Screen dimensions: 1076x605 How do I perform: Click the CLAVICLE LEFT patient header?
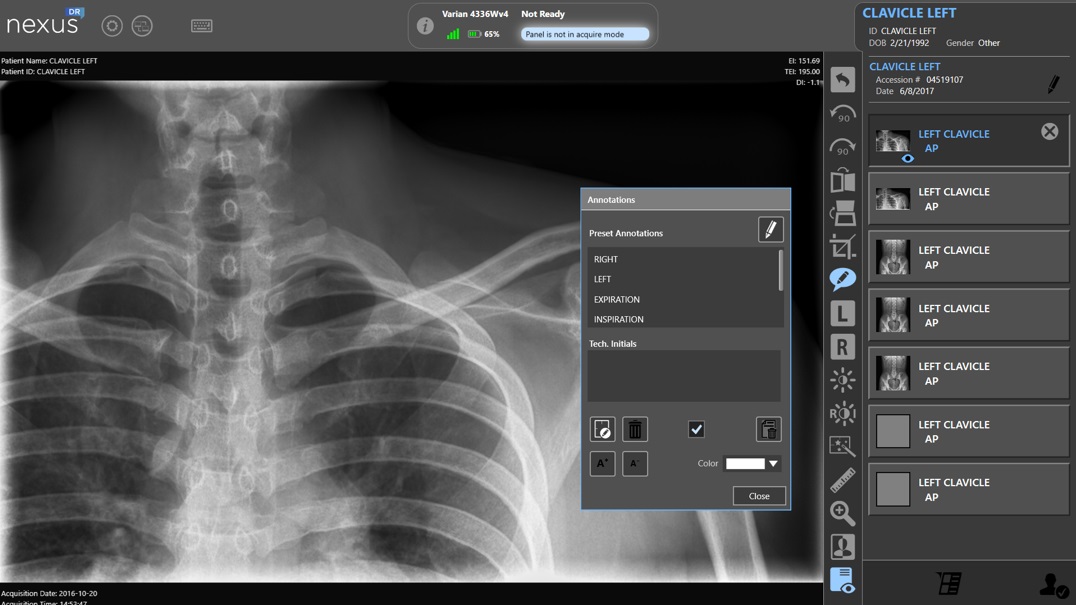[909, 13]
